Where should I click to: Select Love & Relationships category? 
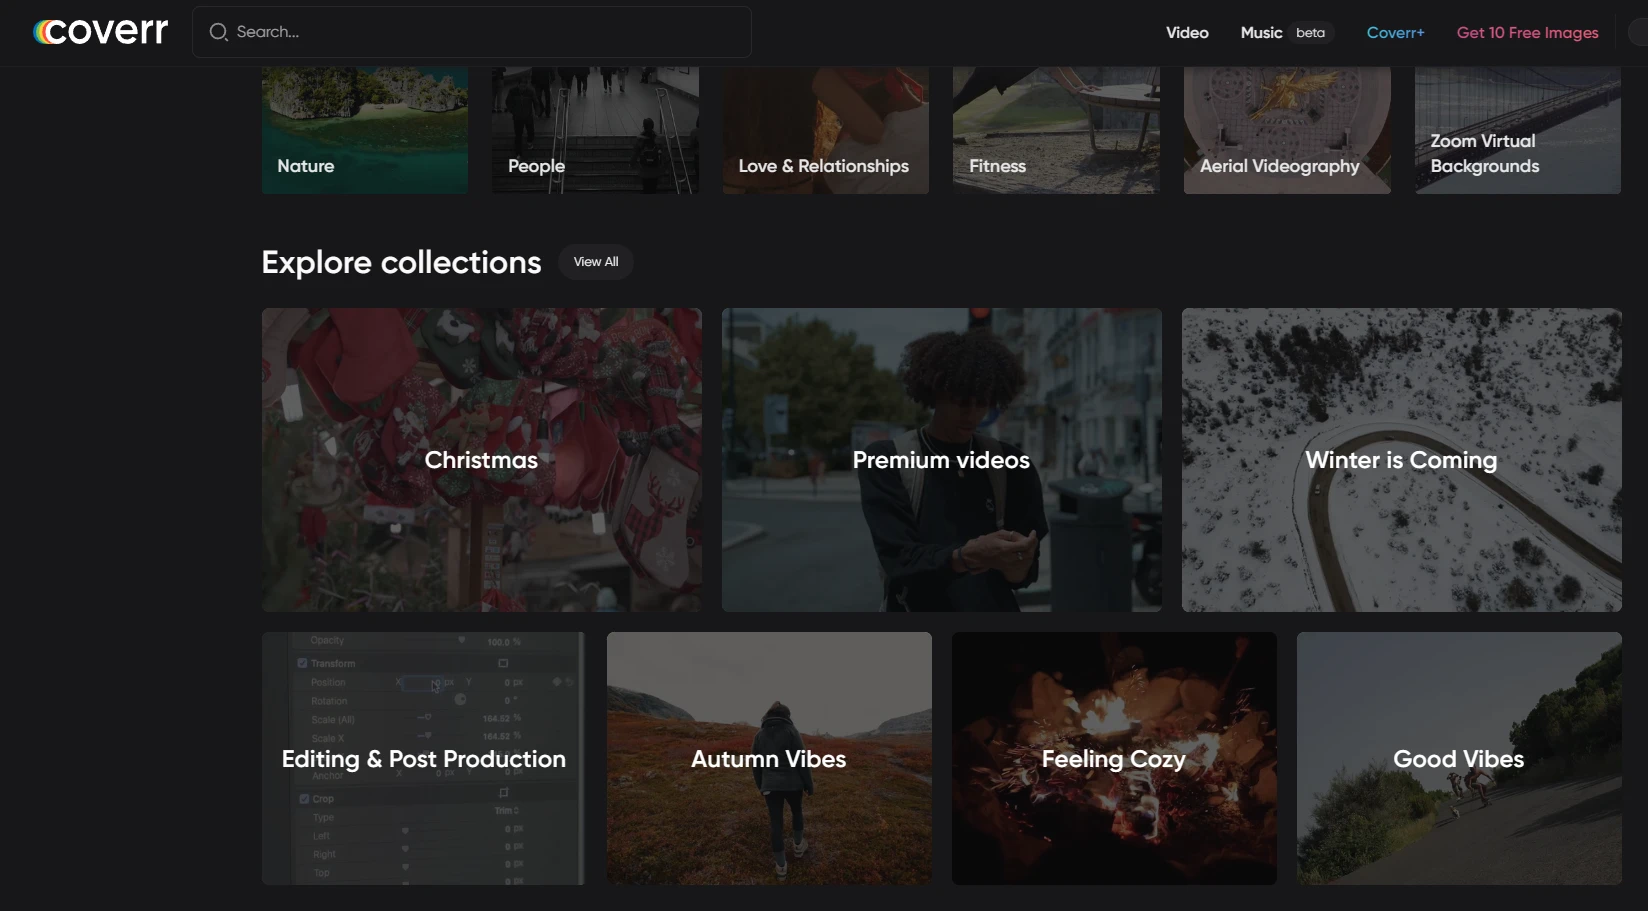825,130
